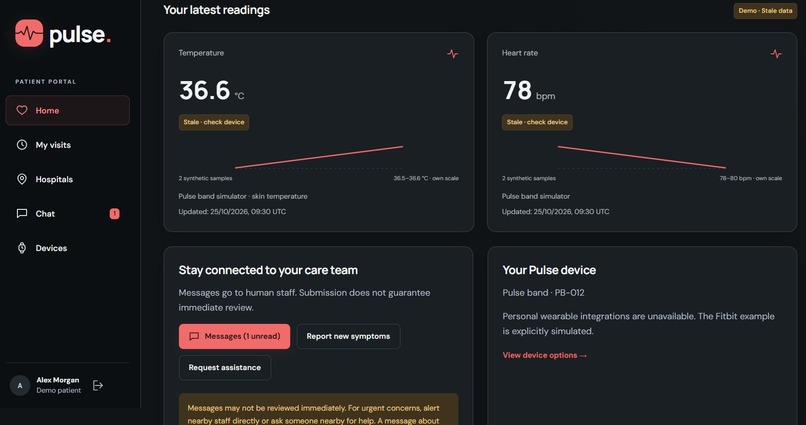Click the Temperature stale check device badge

pyautogui.click(x=214, y=122)
